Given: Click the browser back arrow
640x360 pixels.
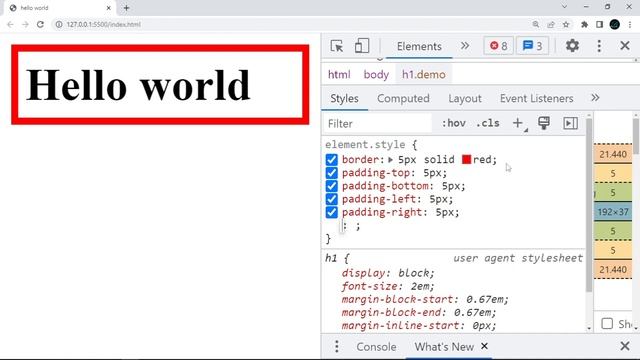Looking at the screenshot, I should coord(10,24).
